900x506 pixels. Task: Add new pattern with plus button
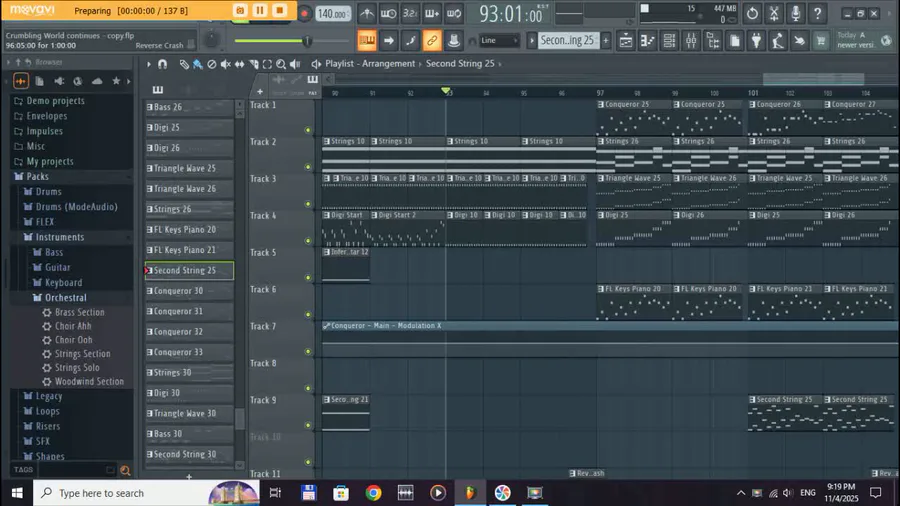606,41
